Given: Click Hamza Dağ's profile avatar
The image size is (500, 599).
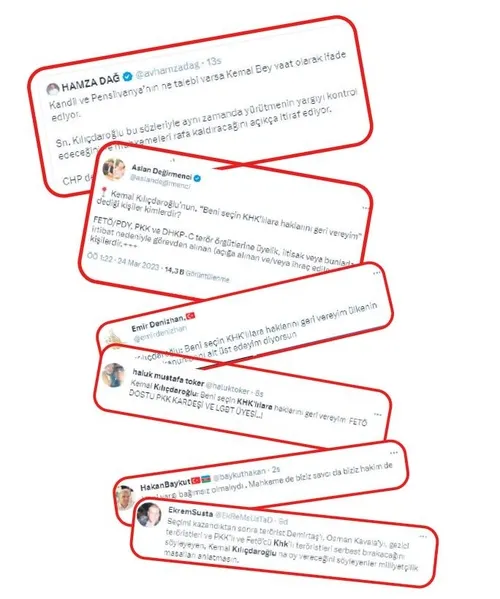Looking at the screenshot, I should coord(52,90).
